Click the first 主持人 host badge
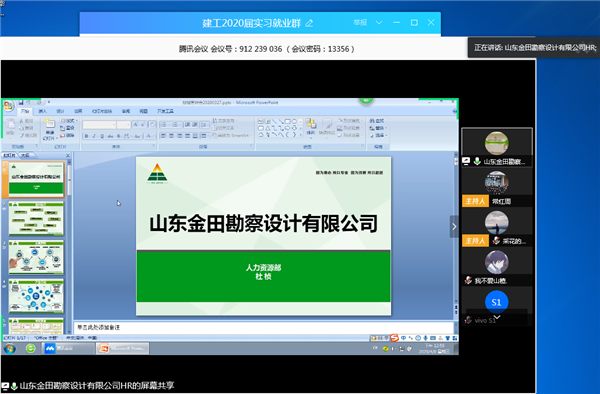This screenshot has width=600, height=394. coord(475,201)
